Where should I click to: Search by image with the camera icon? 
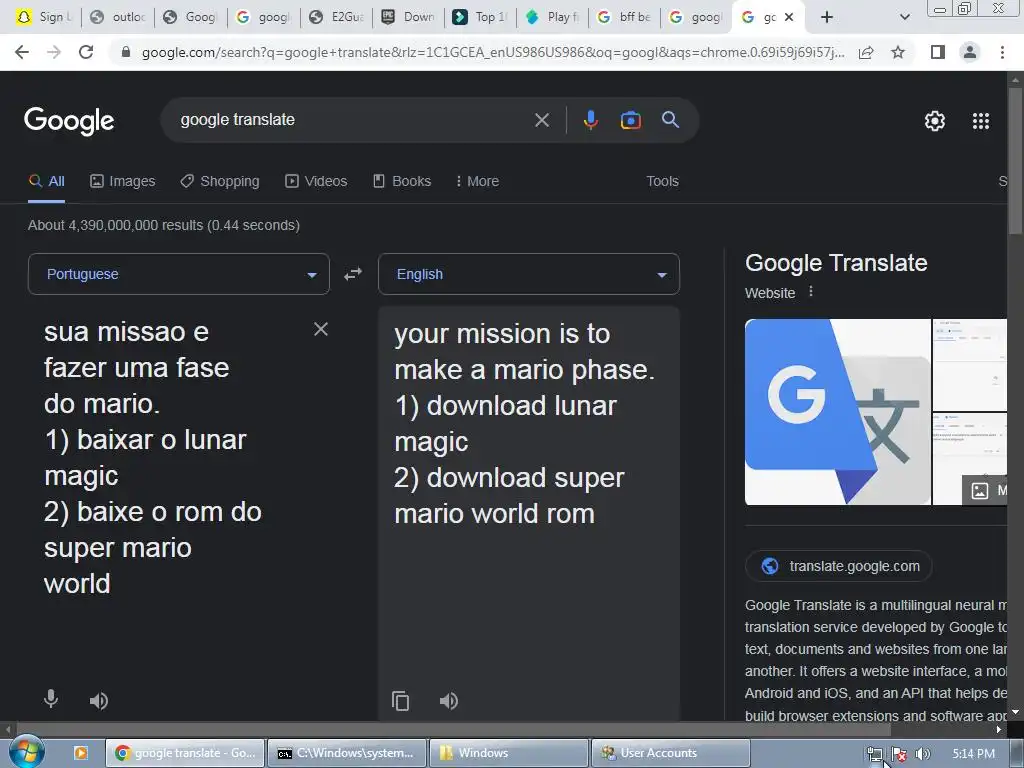[x=630, y=120]
